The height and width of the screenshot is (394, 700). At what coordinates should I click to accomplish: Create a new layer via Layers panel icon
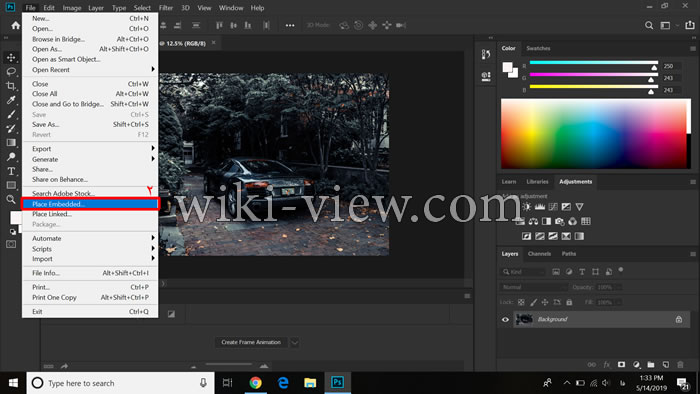click(666, 365)
